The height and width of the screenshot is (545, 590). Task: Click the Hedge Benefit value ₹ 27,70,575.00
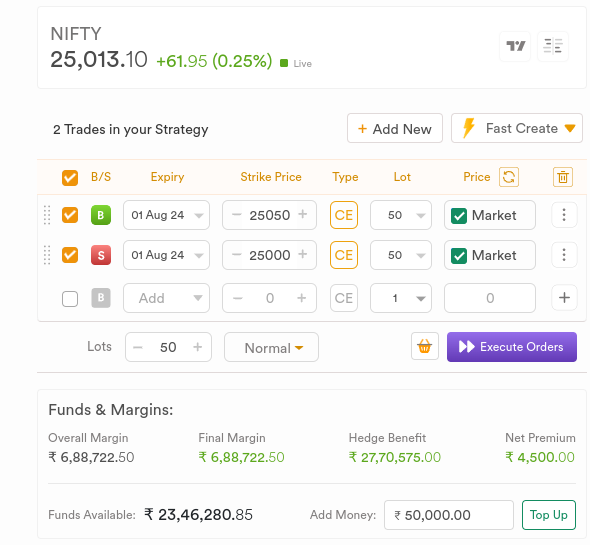click(x=394, y=457)
